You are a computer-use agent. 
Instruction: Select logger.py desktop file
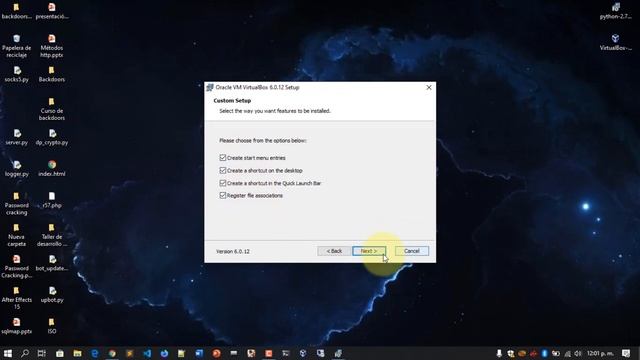tap(16, 169)
